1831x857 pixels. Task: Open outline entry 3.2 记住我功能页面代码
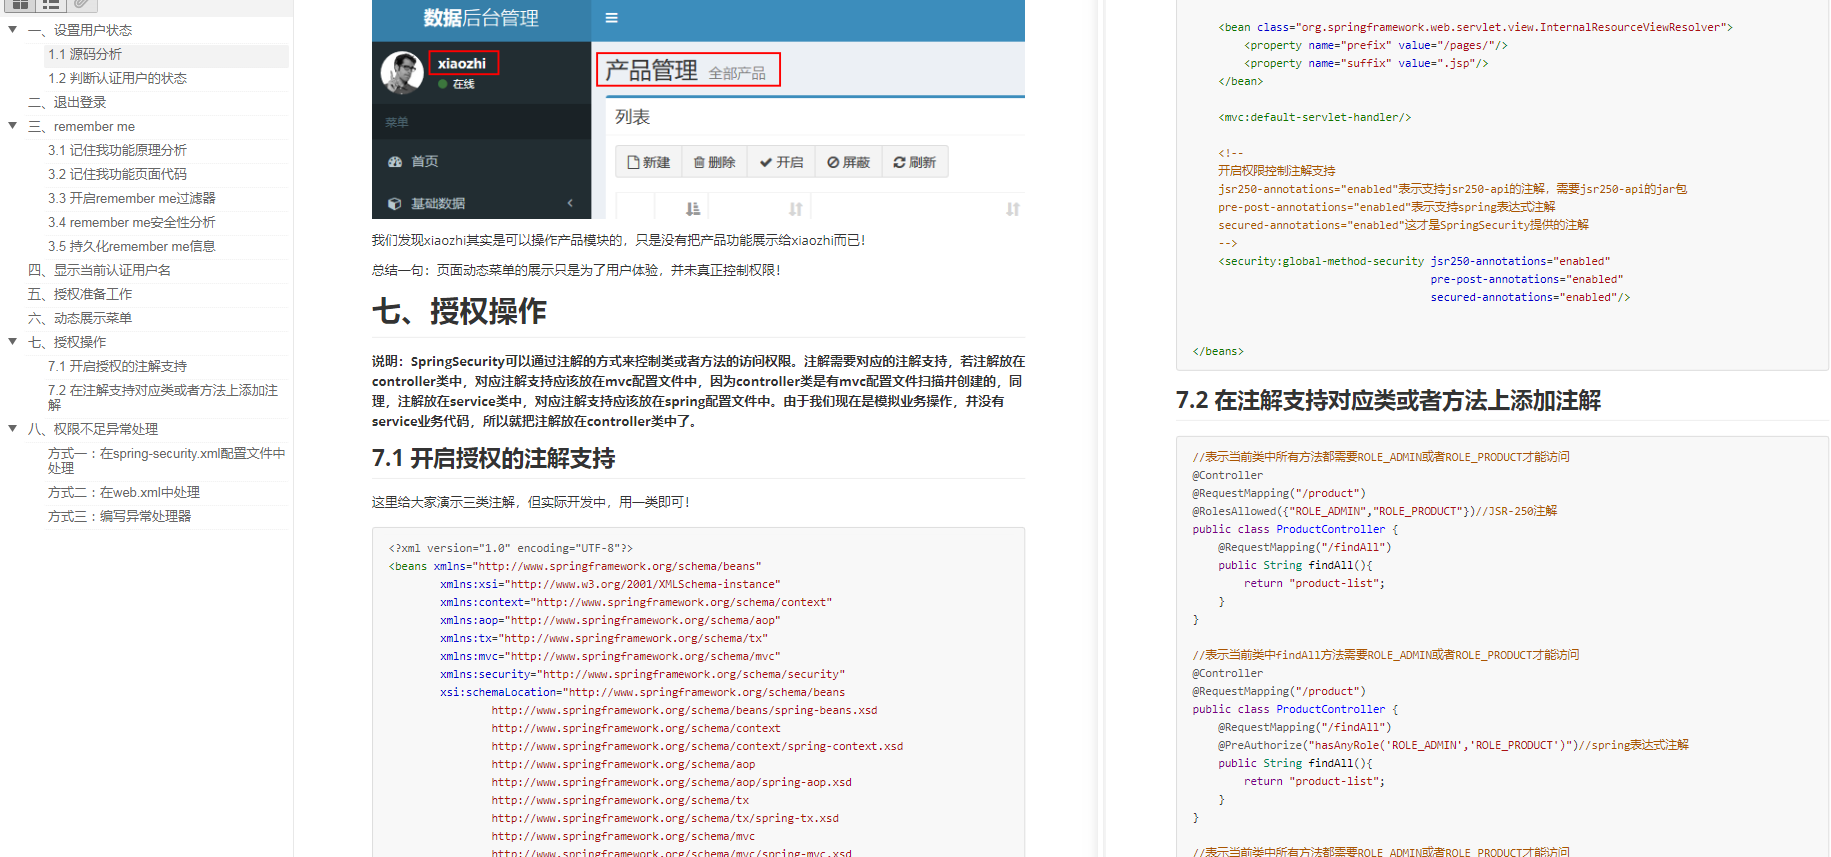[x=117, y=174]
